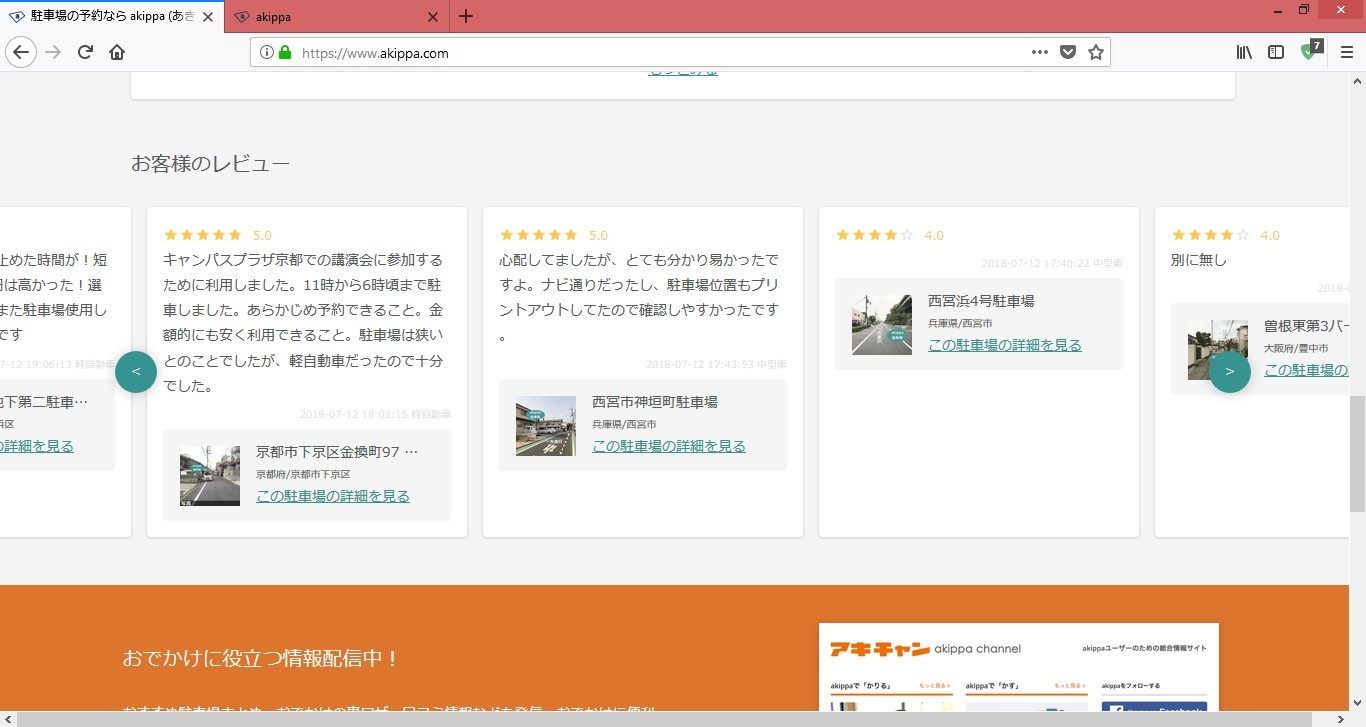
Task: Save page to Pocket
Action: [x=1068, y=52]
